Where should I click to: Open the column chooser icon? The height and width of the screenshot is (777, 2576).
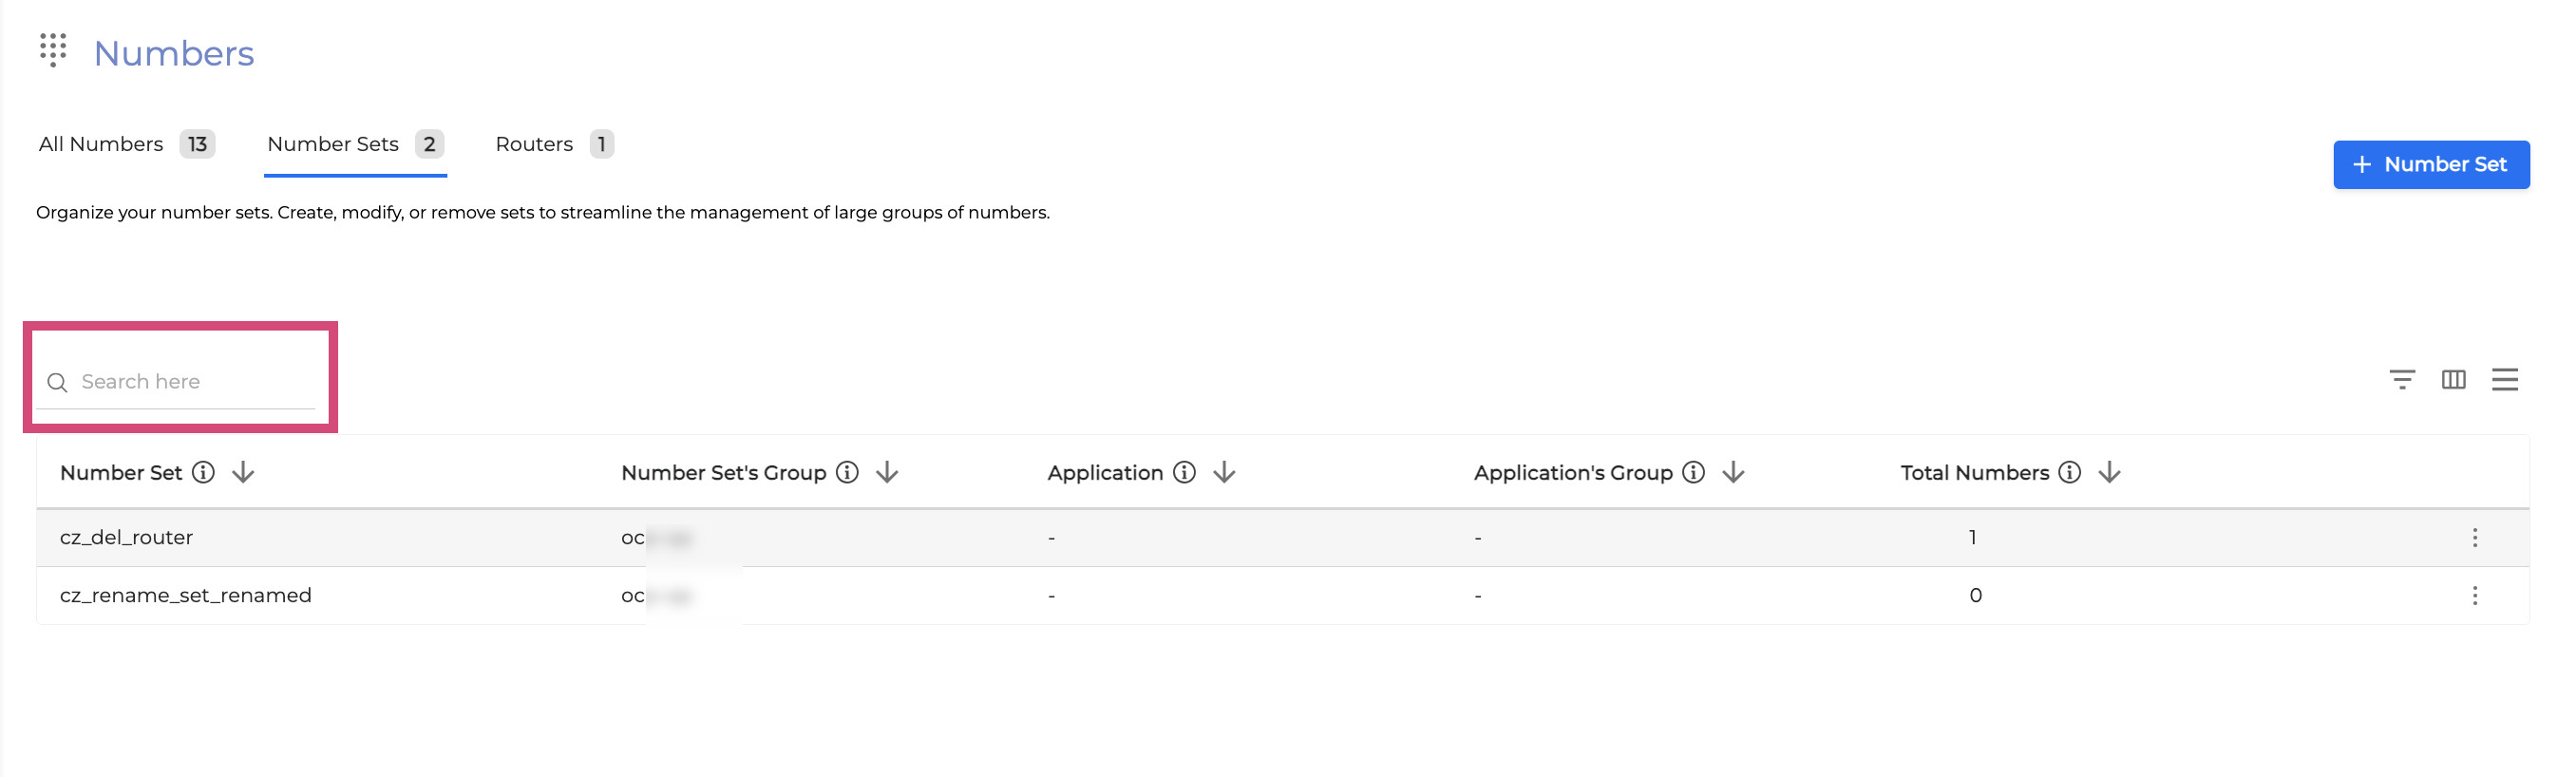[2453, 380]
